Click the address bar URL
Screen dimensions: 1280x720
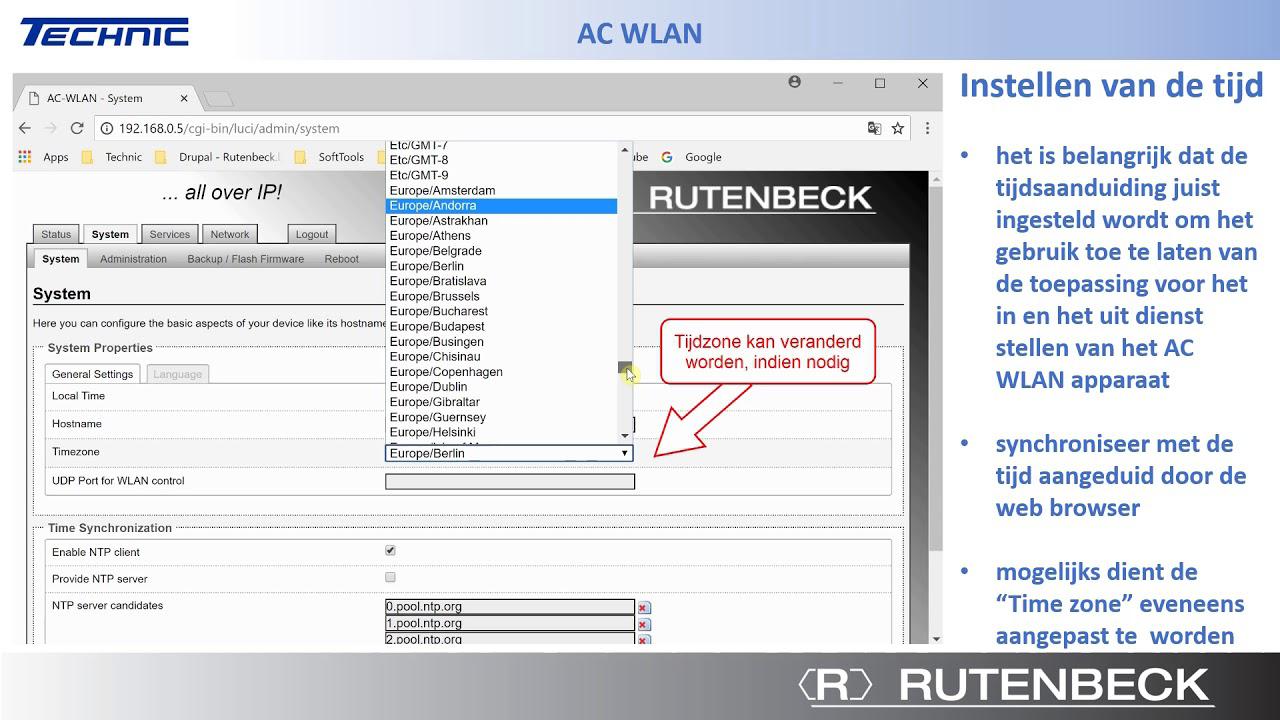[229, 128]
